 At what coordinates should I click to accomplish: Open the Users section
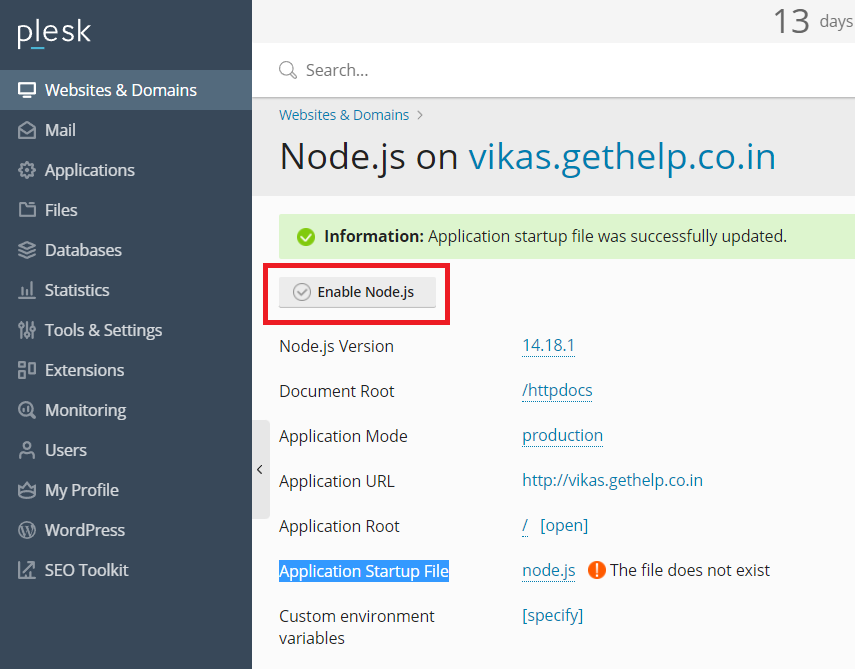(126, 450)
